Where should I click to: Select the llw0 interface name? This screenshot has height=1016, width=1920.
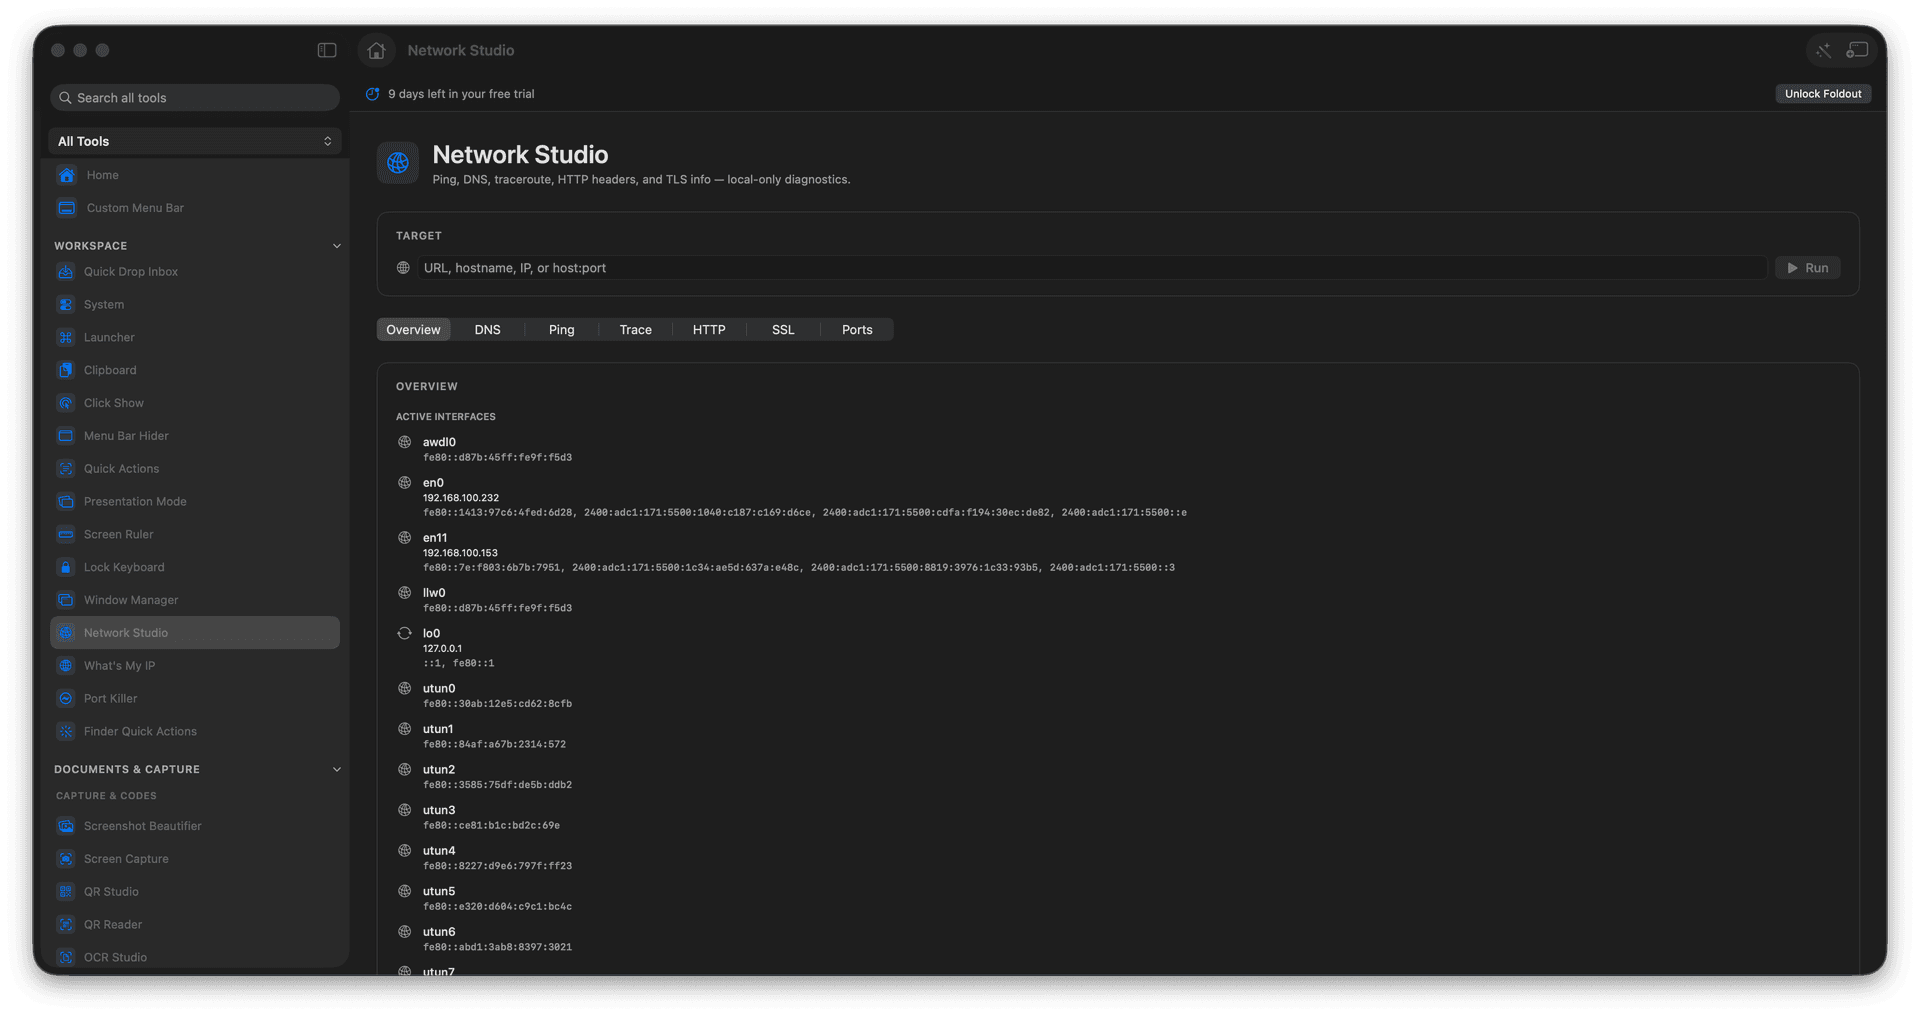pos(434,593)
